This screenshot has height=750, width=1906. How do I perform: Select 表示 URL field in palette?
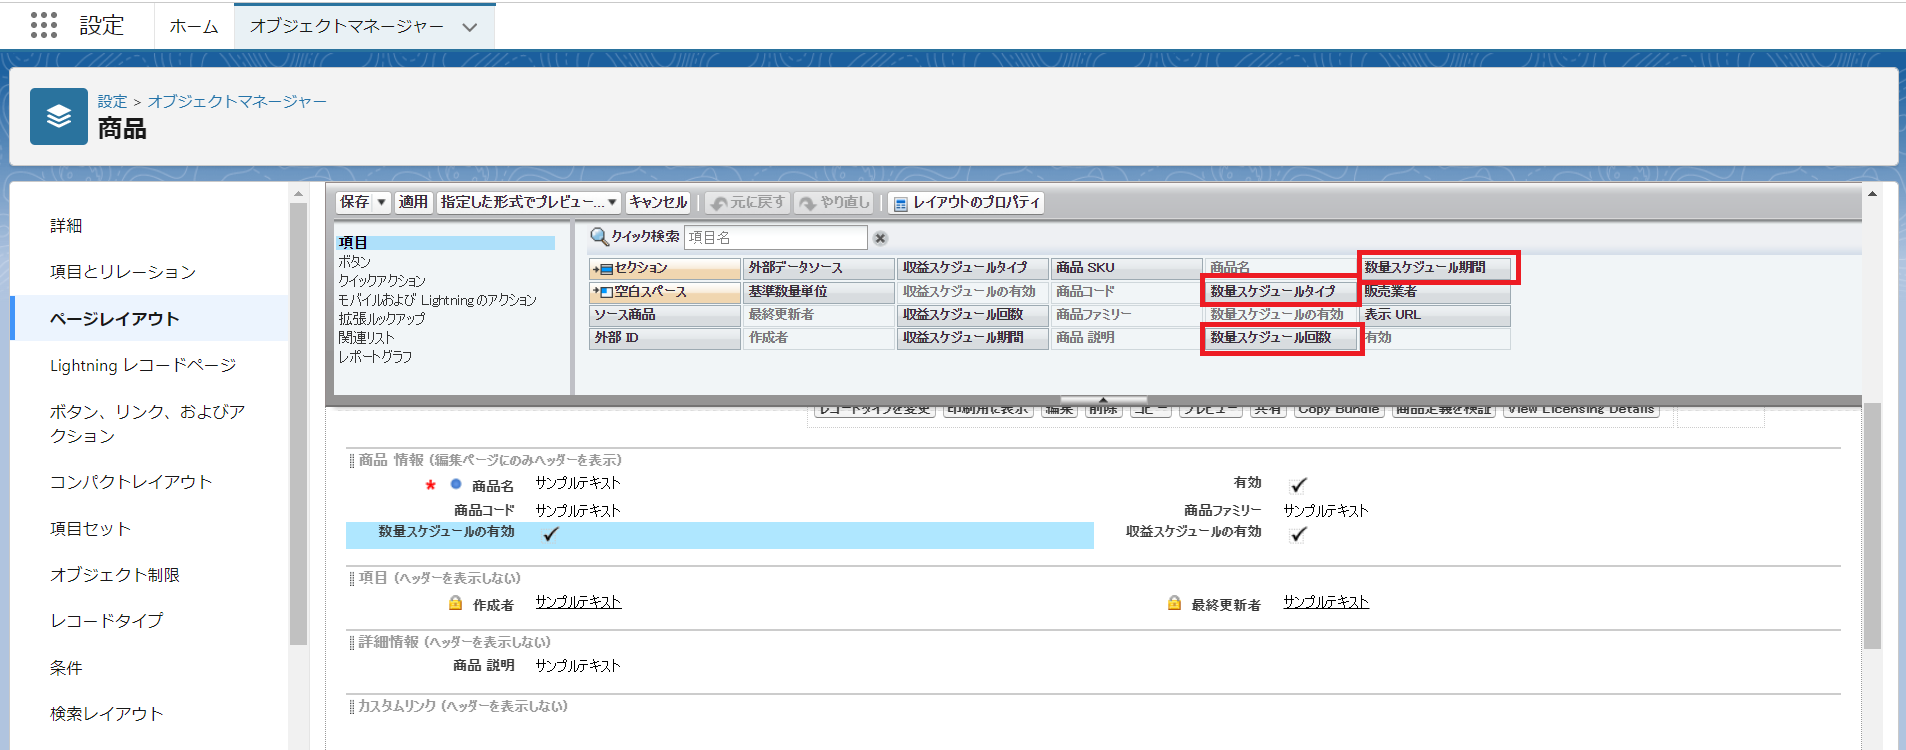coord(1435,315)
